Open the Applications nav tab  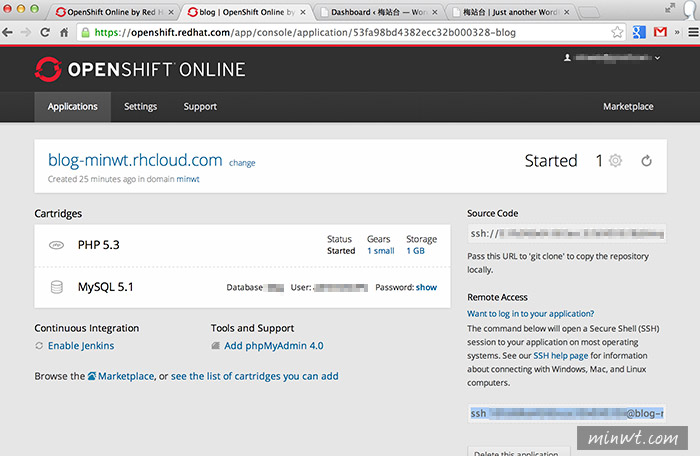72,107
